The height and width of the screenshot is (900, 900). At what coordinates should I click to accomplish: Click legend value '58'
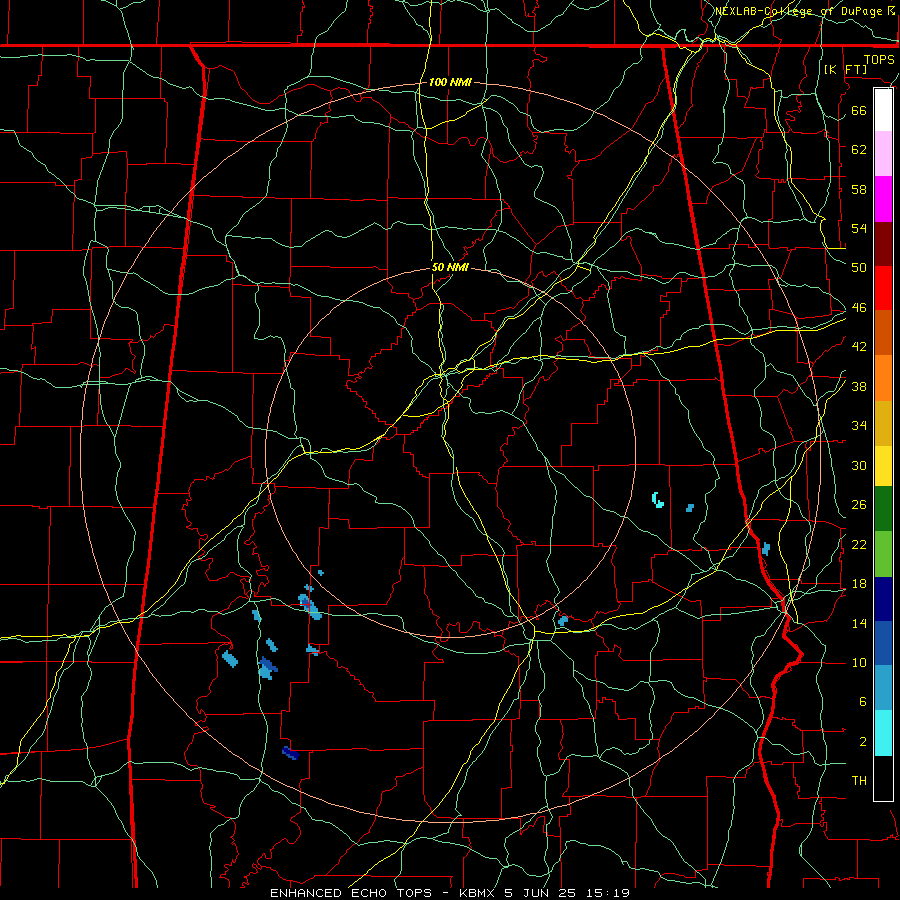pyautogui.click(x=859, y=189)
